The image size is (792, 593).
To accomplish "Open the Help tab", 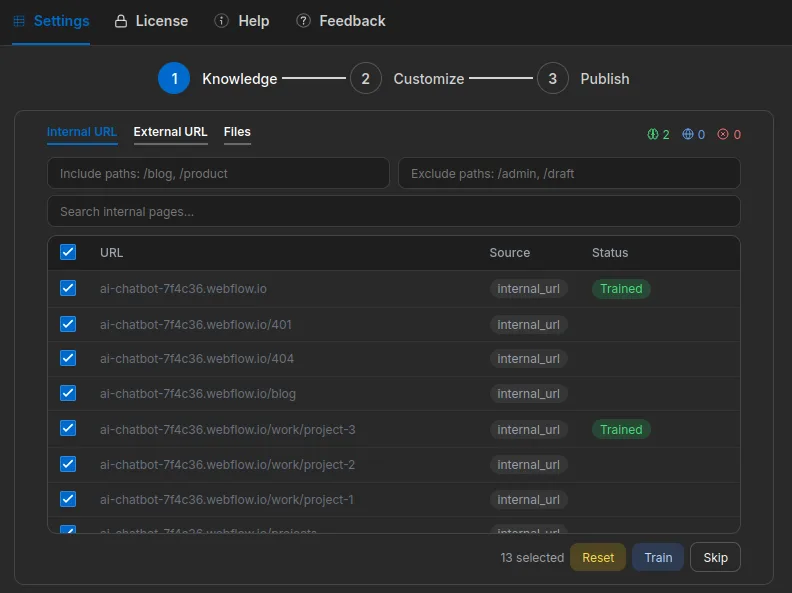I will pos(242,21).
